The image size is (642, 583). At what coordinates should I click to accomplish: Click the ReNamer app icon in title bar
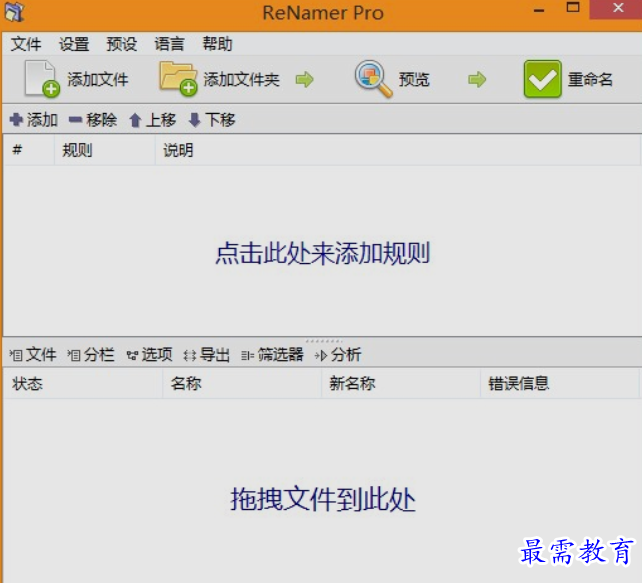coord(14,11)
